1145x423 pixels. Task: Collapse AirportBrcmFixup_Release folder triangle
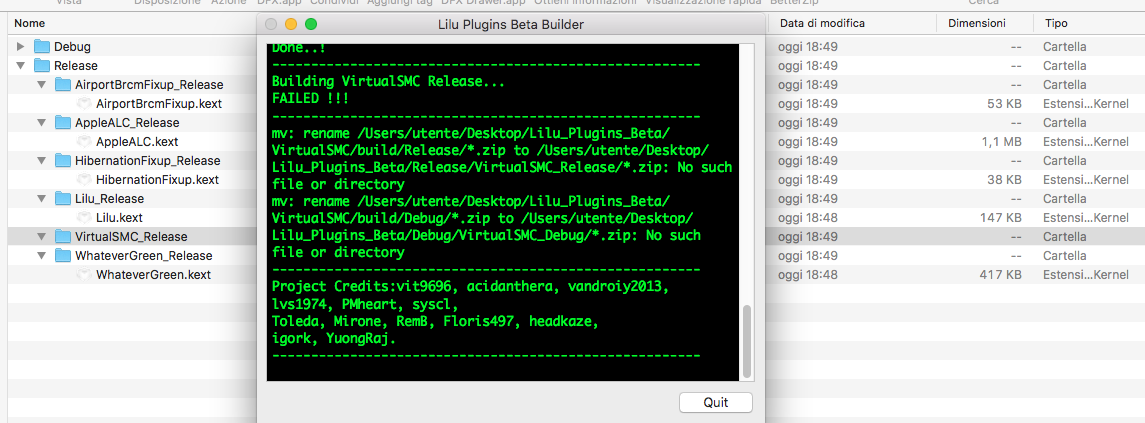coord(42,85)
